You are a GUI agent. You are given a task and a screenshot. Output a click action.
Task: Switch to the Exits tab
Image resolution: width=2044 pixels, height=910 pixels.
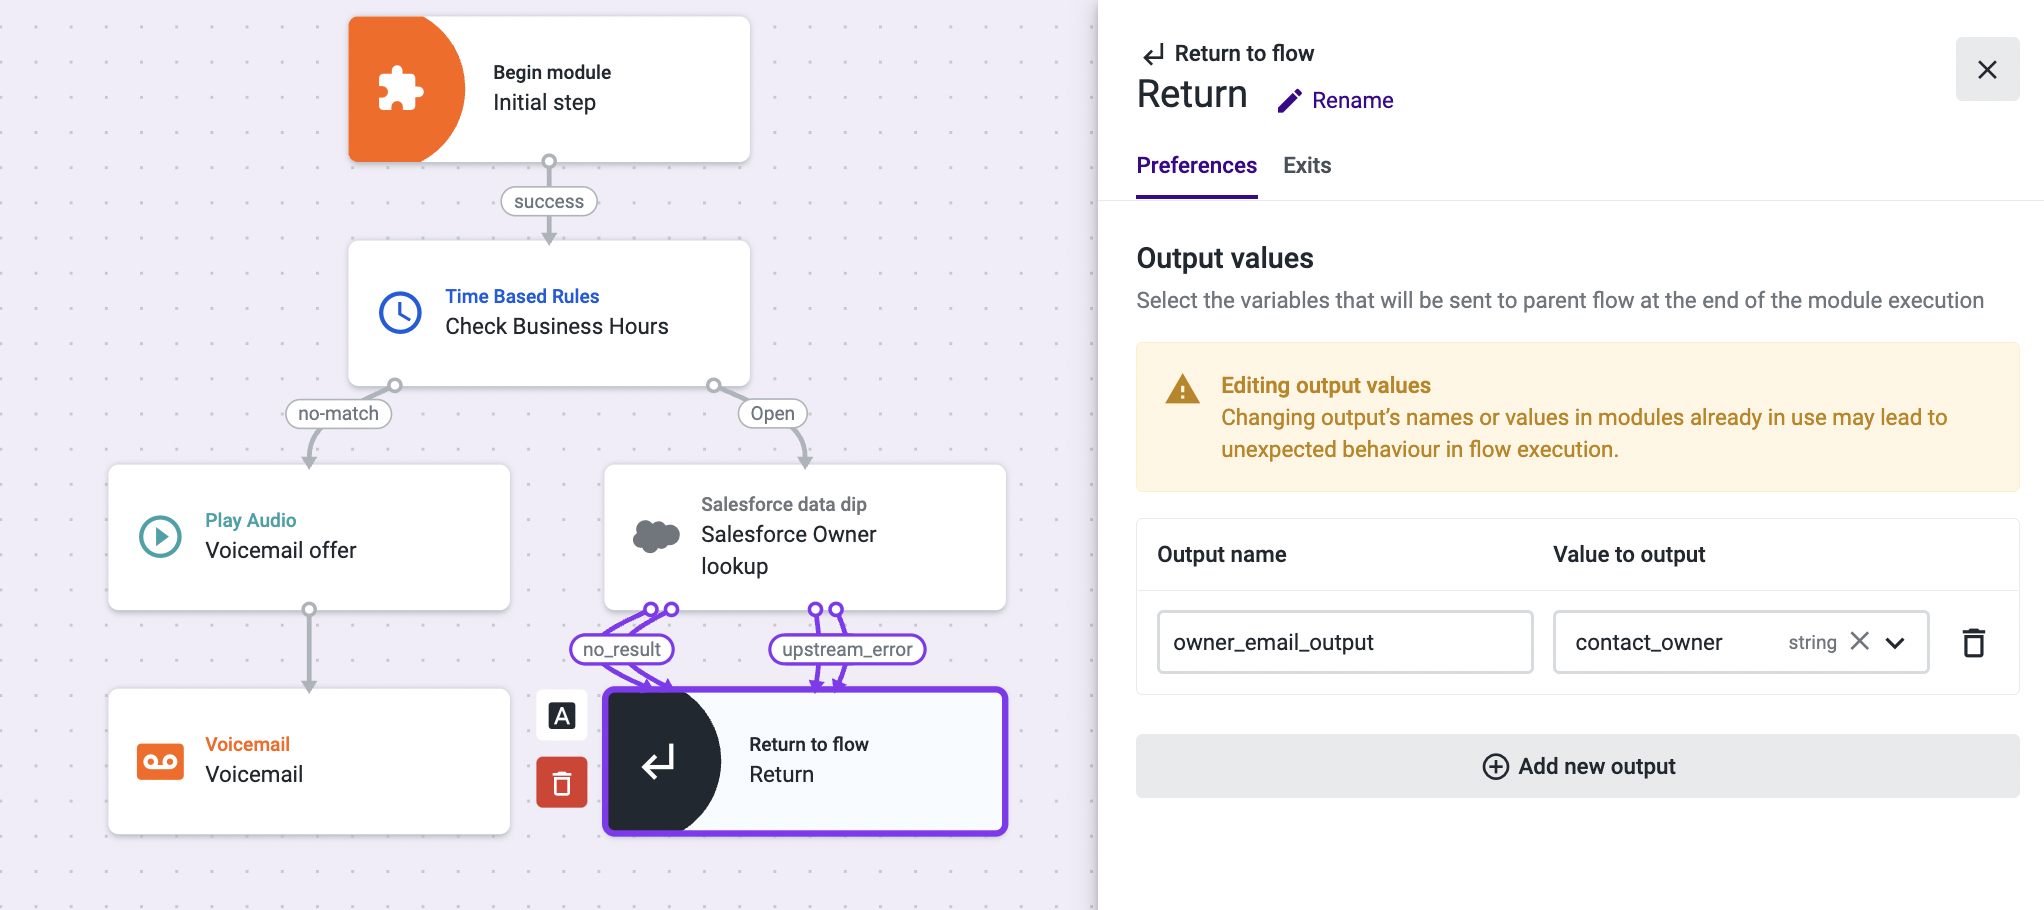pos(1307,165)
